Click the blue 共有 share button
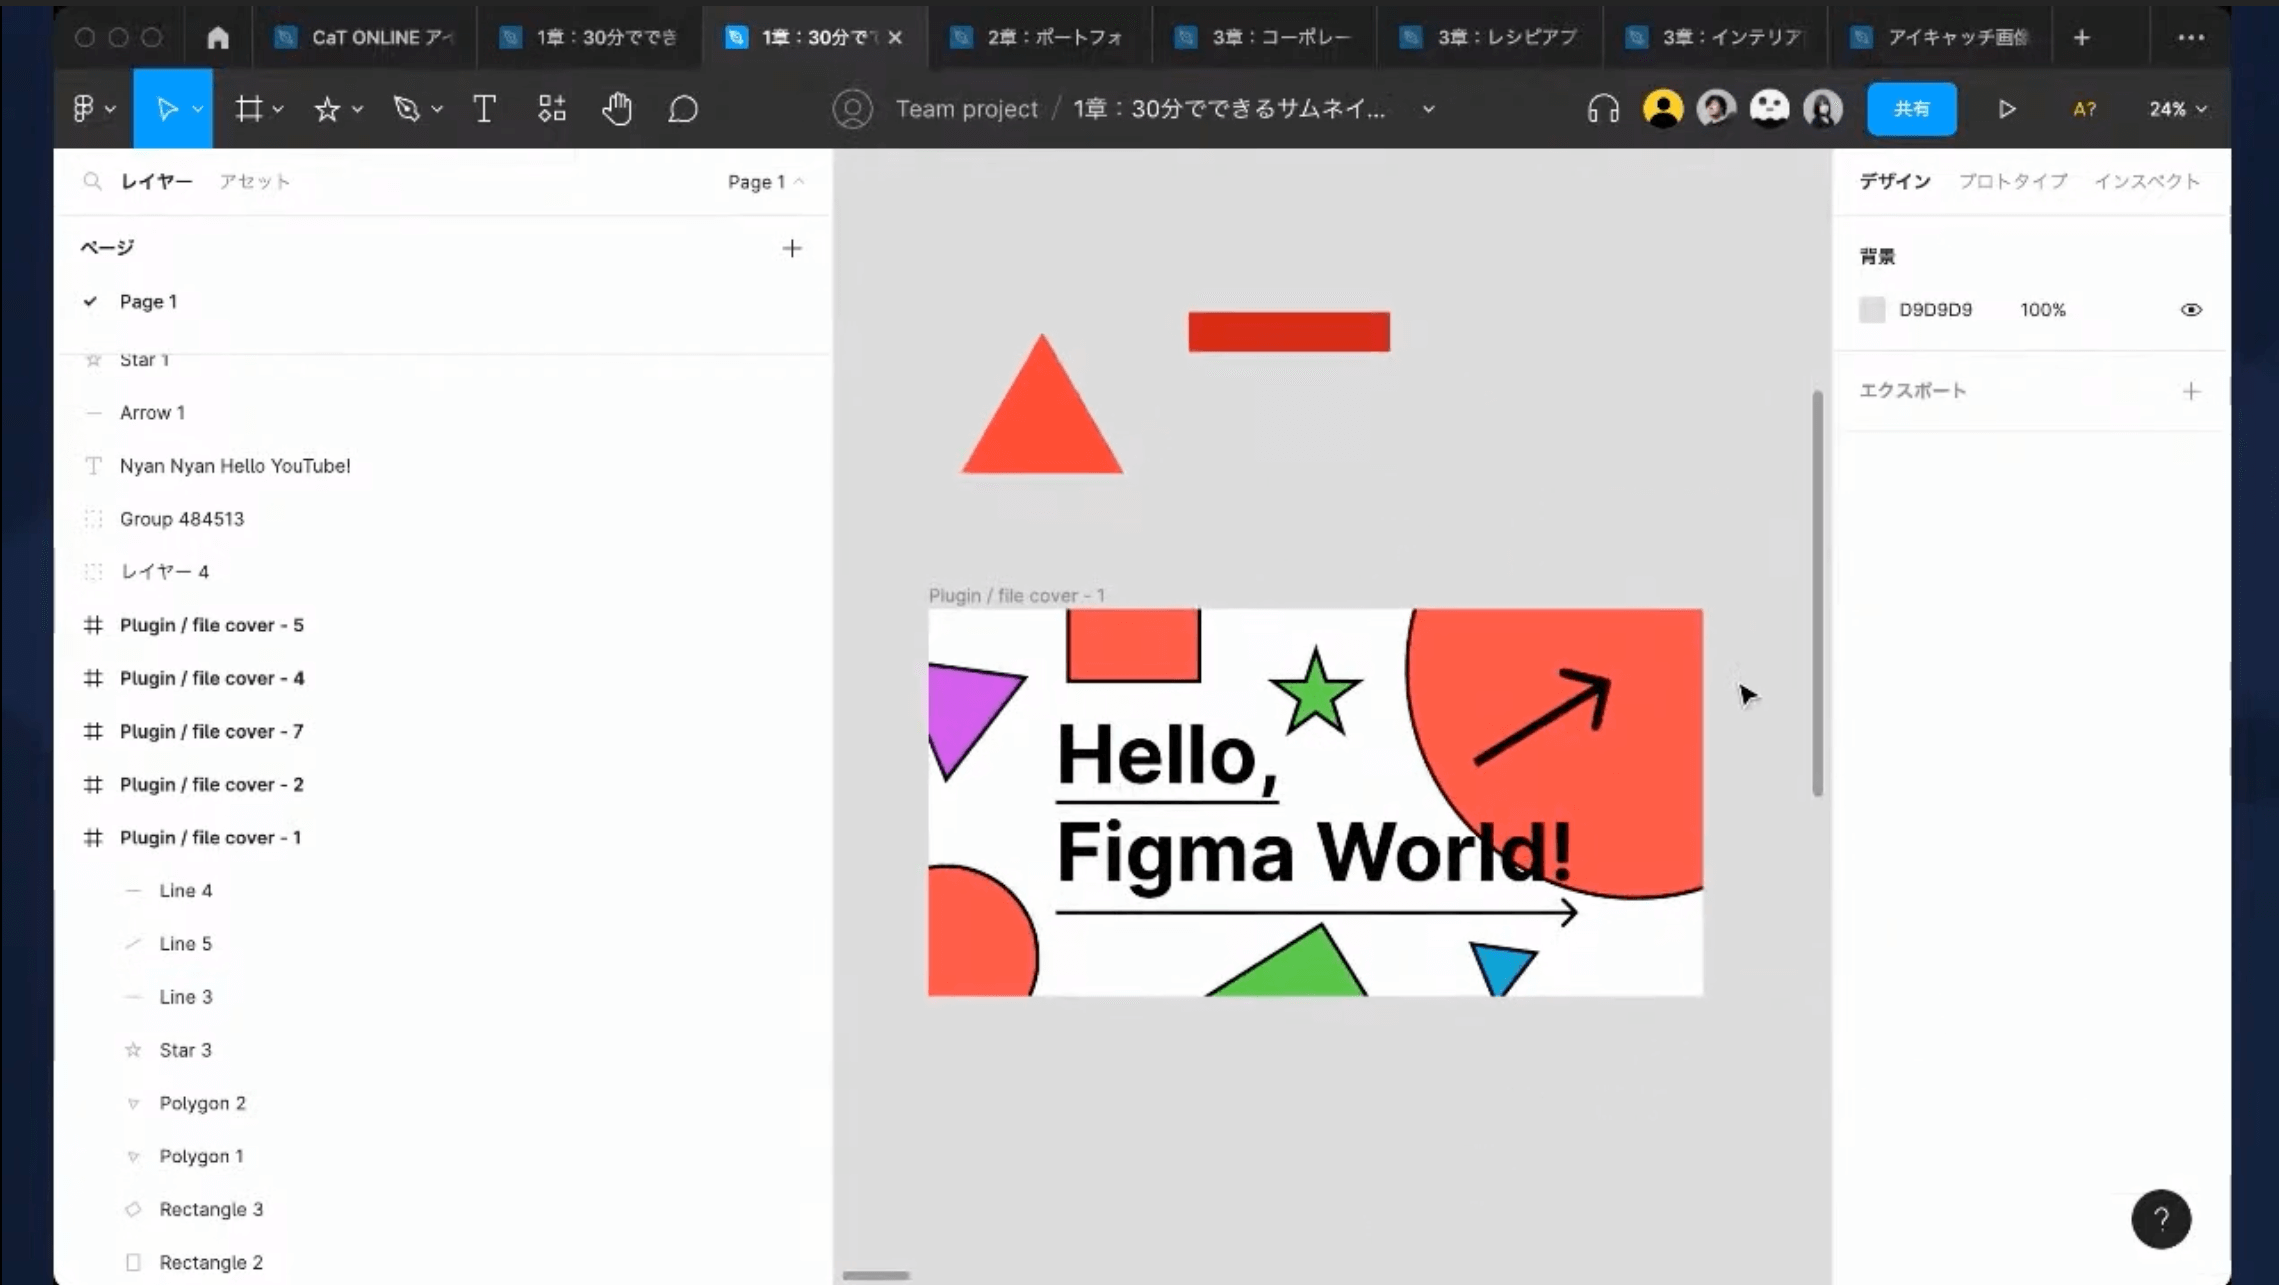 coord(1911,108)
